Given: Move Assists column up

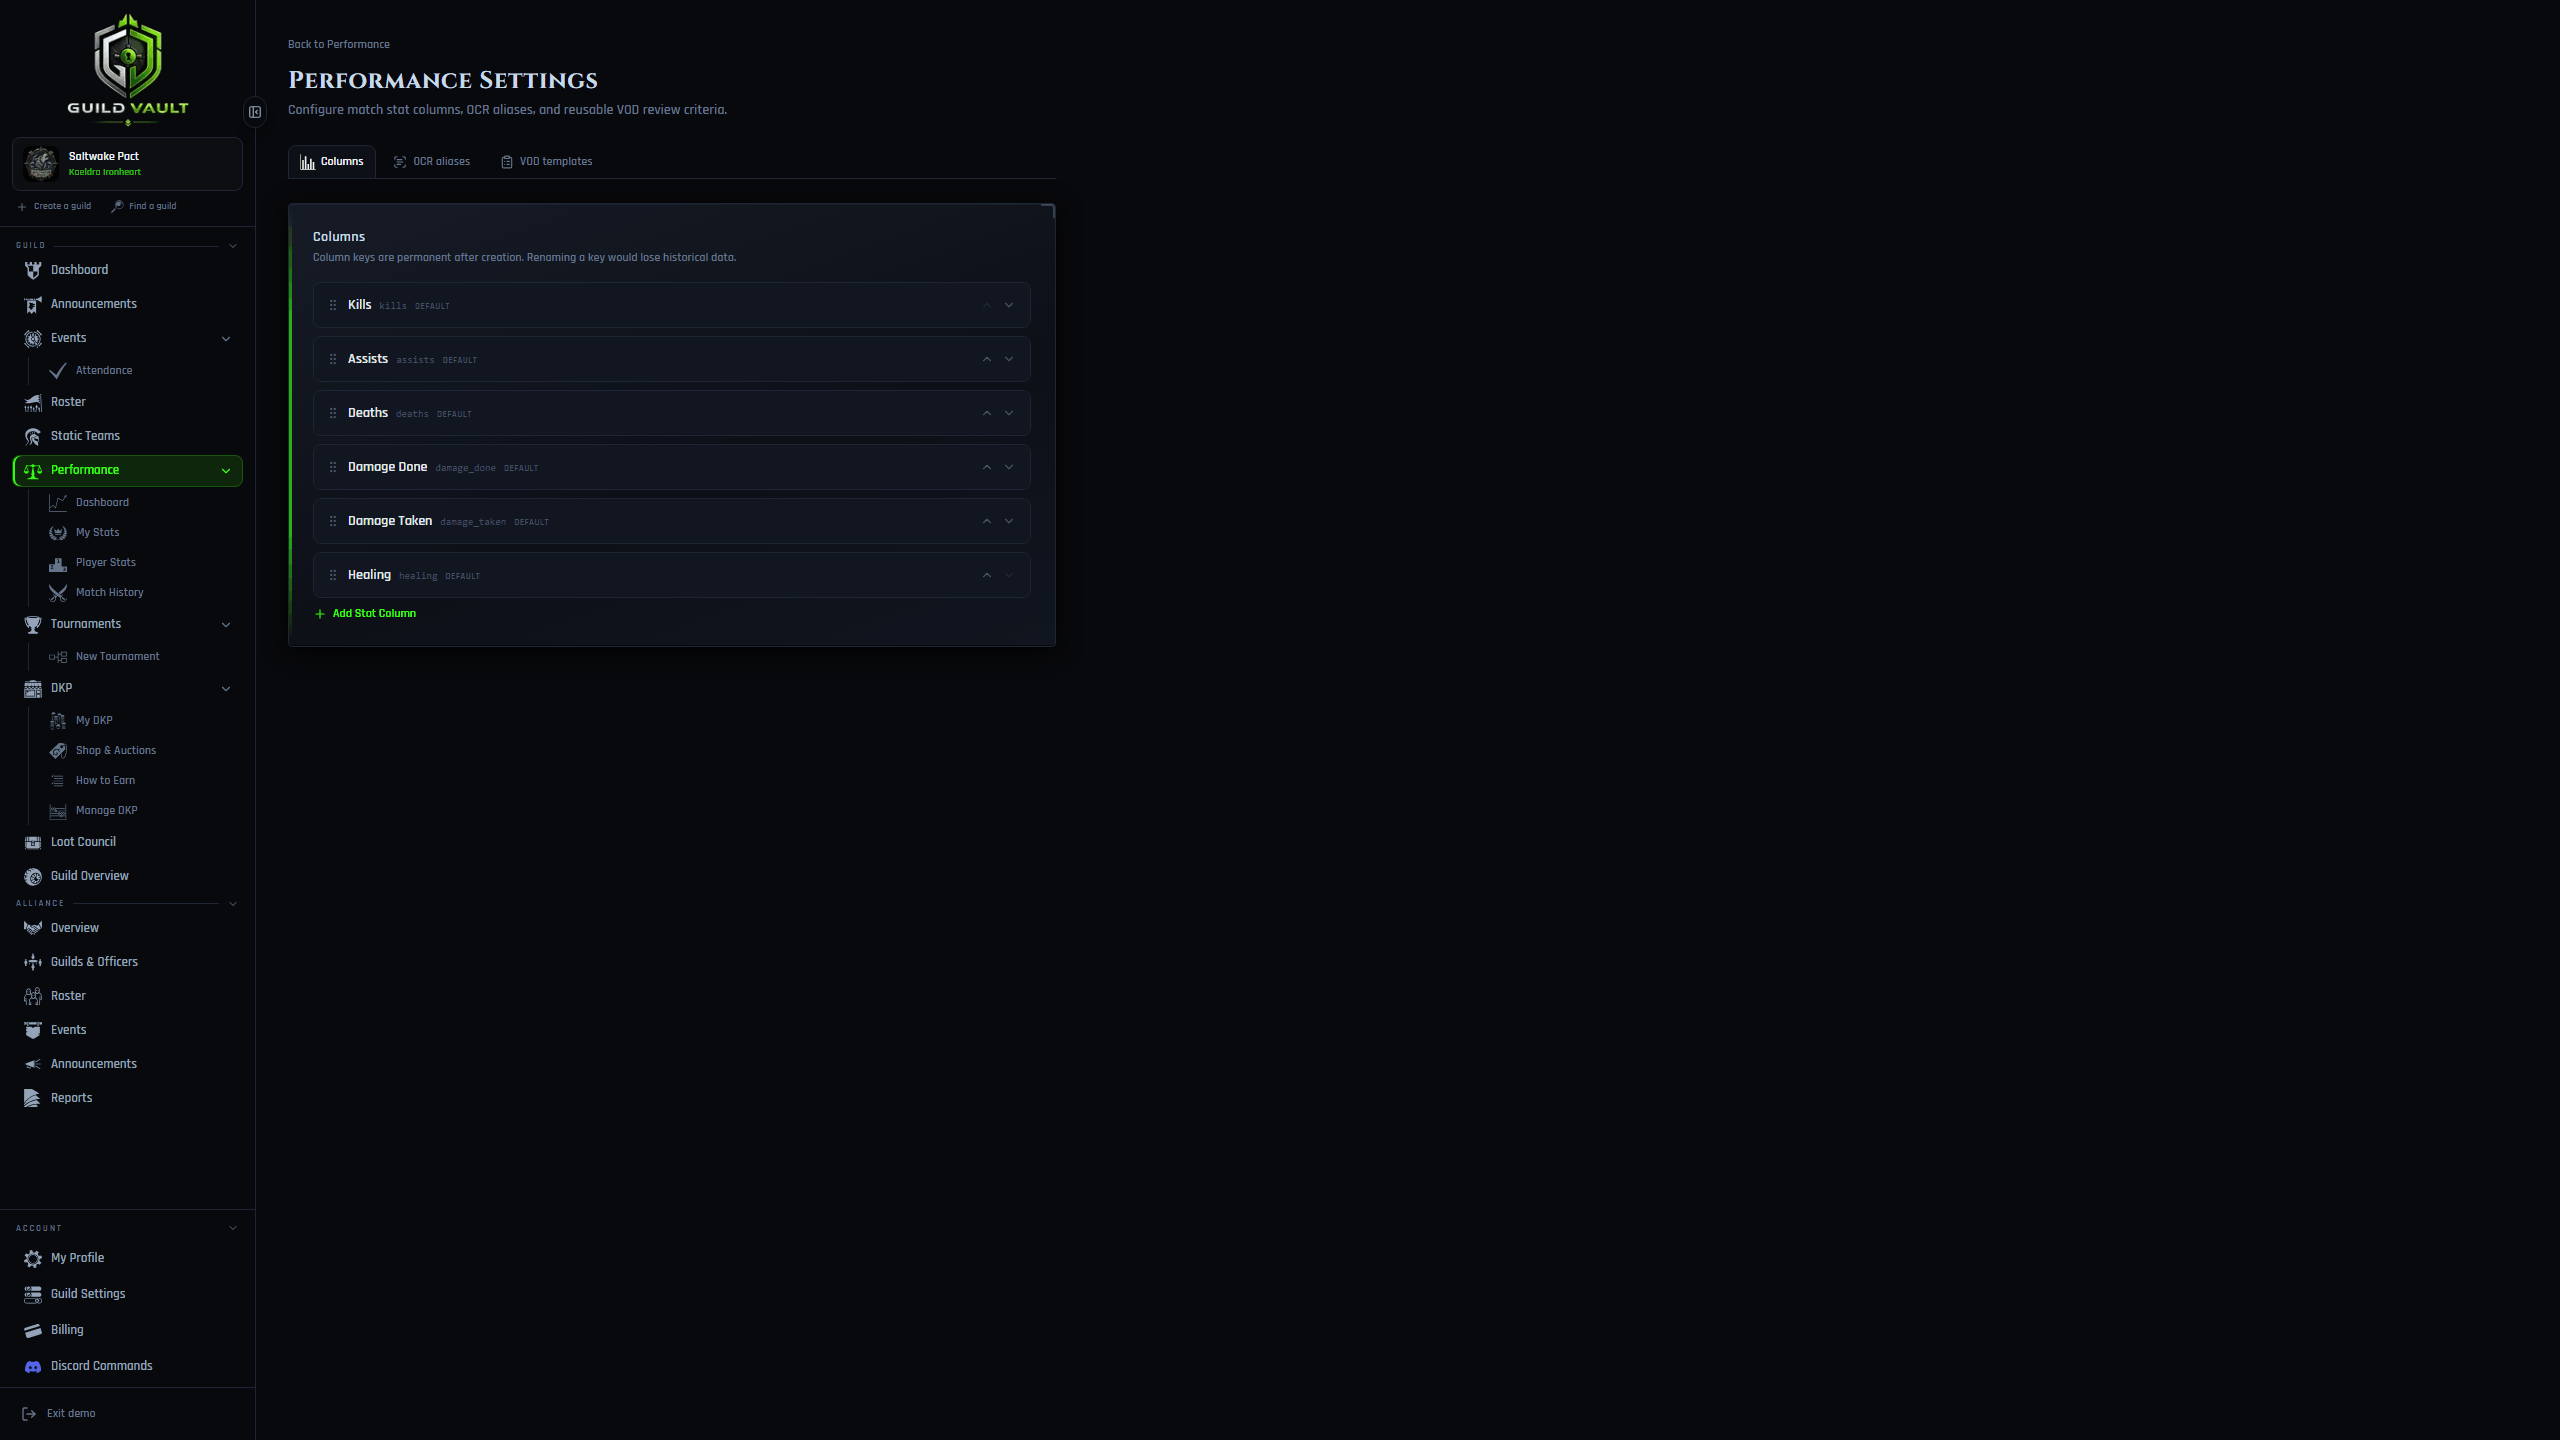Looking at the screenshot, I should pos(987,359).
